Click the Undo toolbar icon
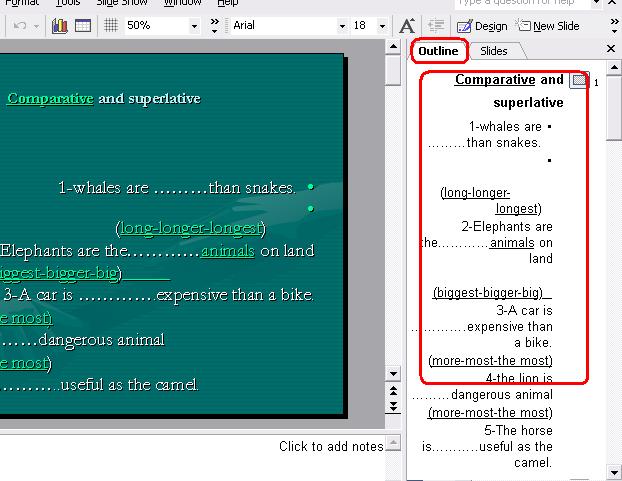The height and width of the screenshot is (481, 622). click(20, 26)
